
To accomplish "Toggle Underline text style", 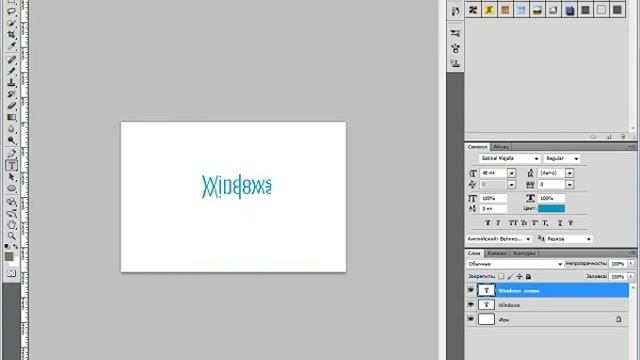I will (x=560, y=223).
